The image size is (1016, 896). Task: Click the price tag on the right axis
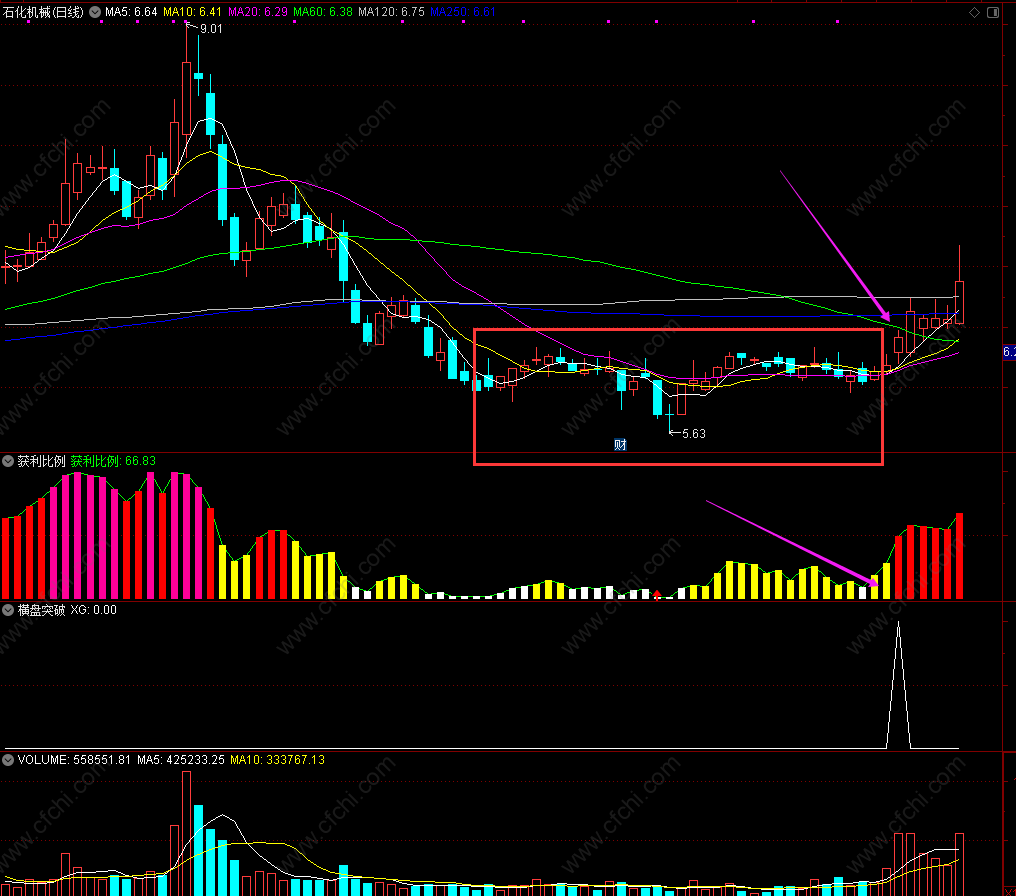pyautogui.click(x=1009, y=352)
